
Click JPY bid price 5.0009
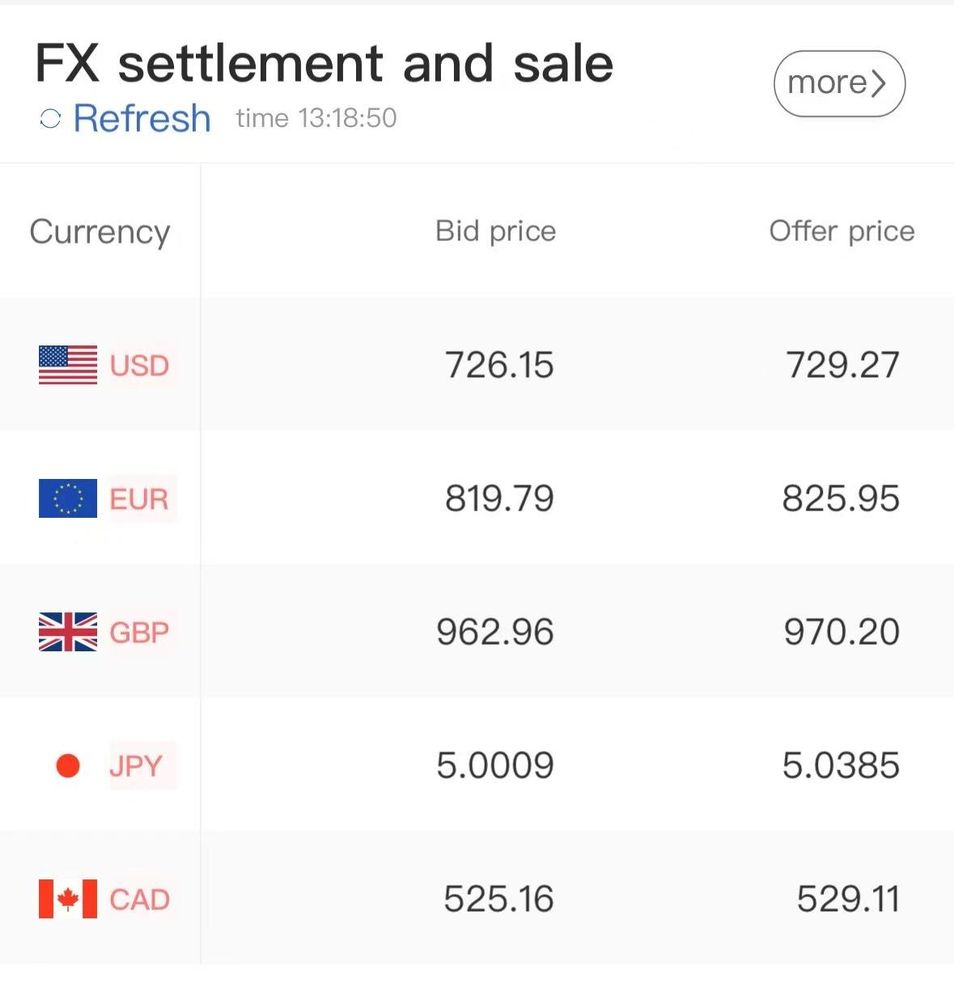tap(495, 766)
